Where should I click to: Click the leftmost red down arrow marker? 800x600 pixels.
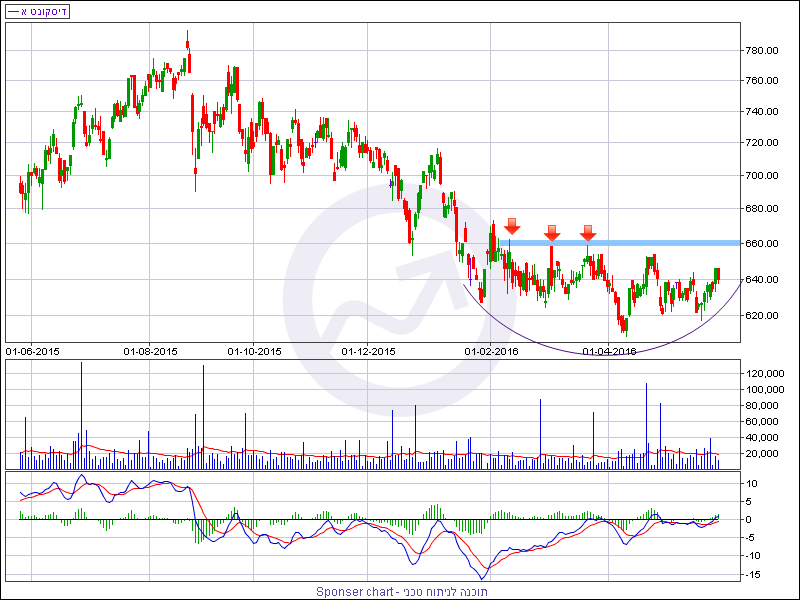pyautogui.click(x=511, y=226)
